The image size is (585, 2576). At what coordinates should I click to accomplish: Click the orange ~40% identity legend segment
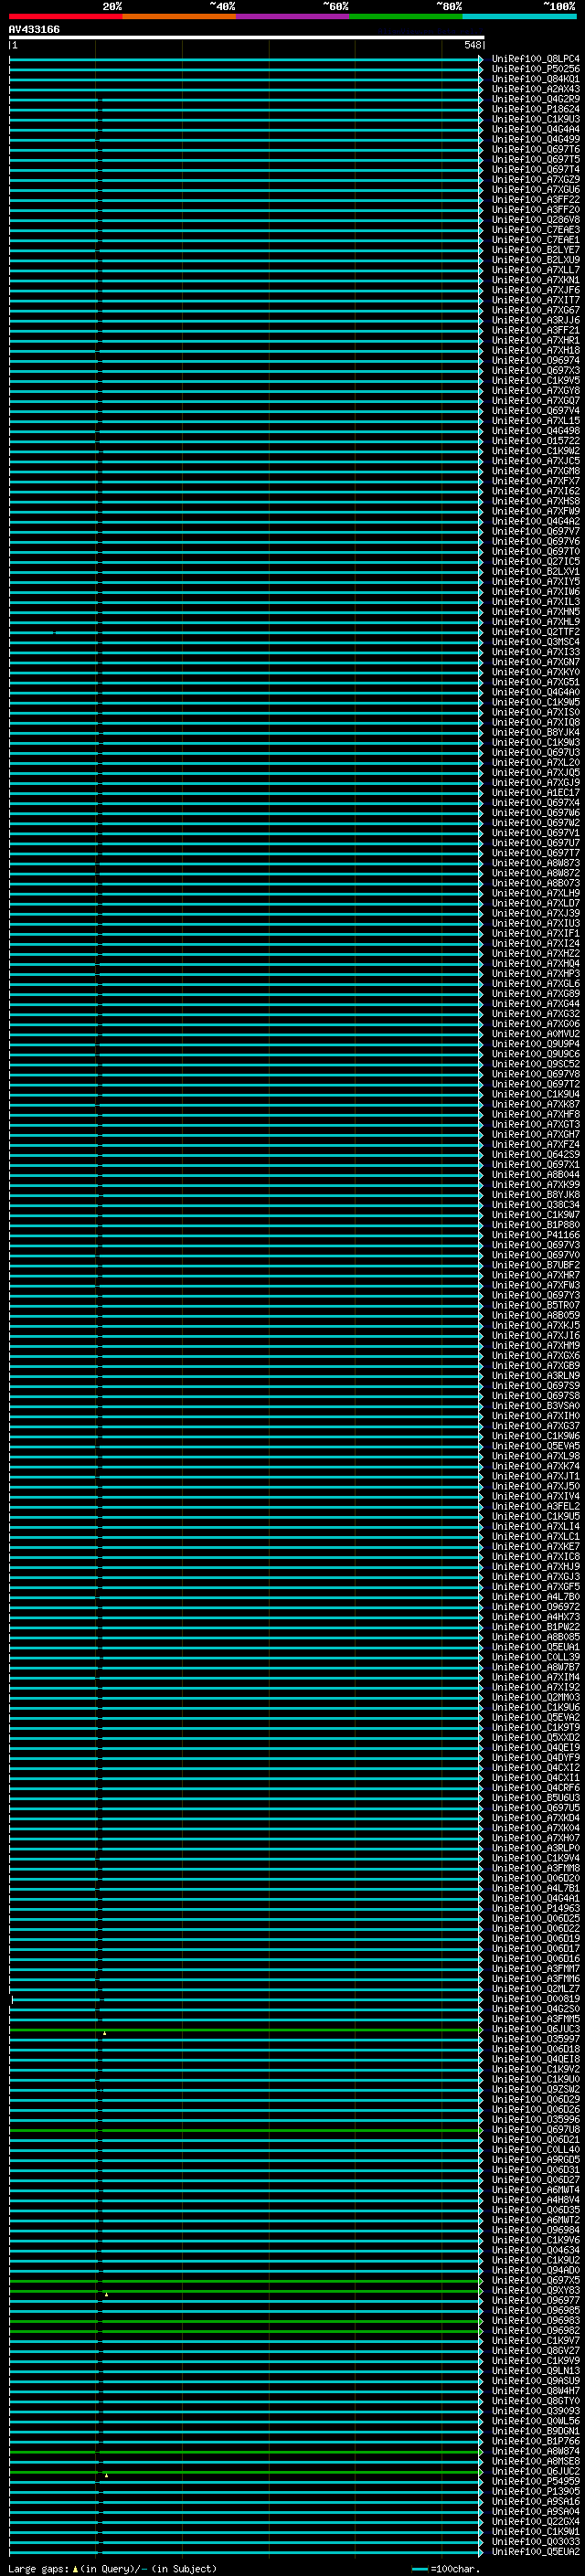pos(179,16)
